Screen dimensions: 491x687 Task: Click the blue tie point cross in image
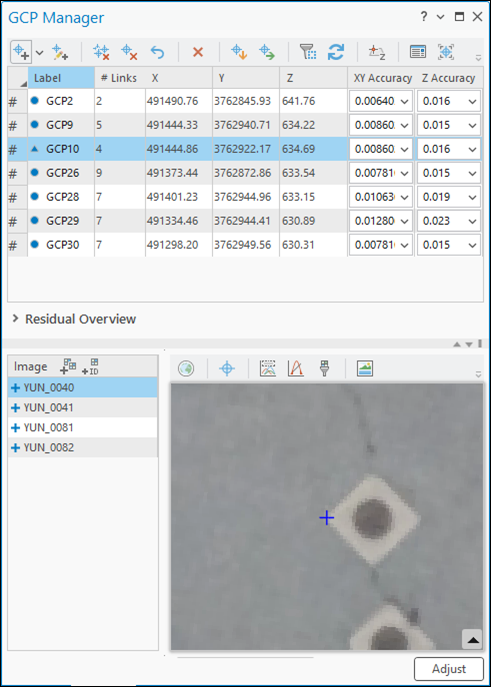[x=327, y=518]
